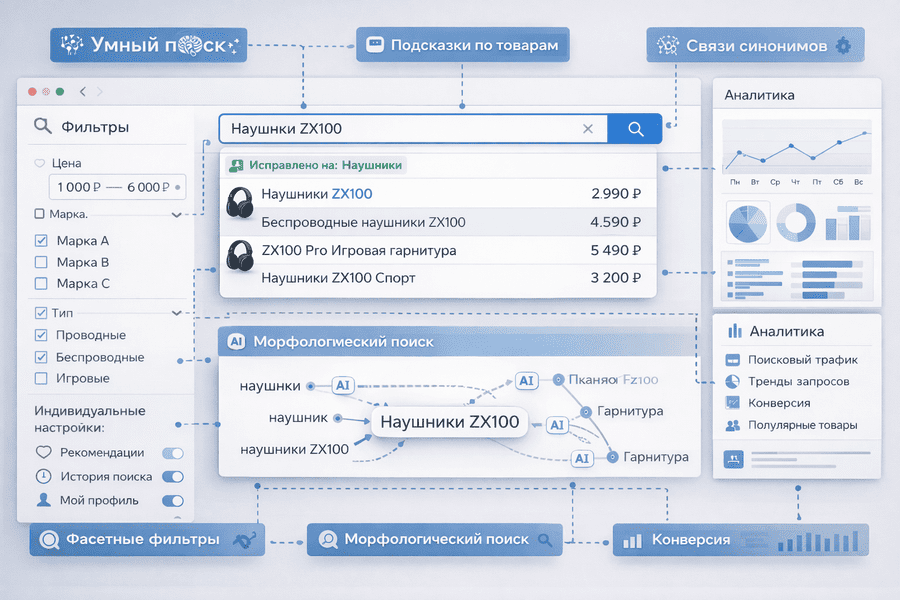Uncheck the Марка A checkbox
900x600 pixels.
(40, 242)
